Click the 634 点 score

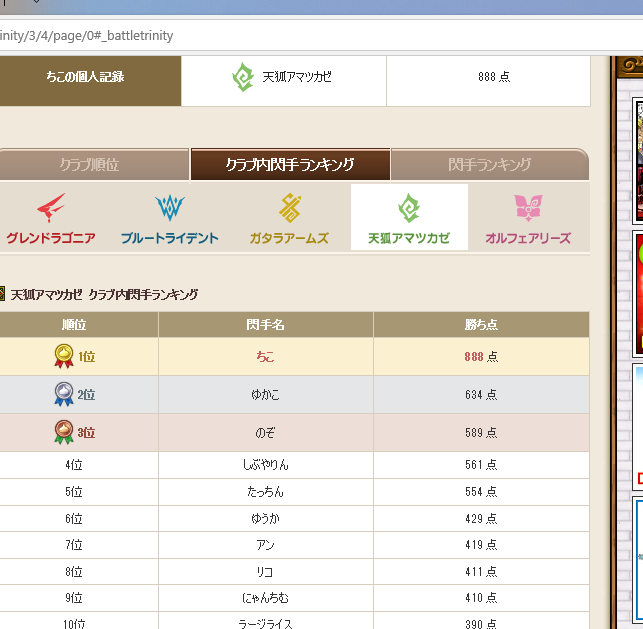point(481,394)
